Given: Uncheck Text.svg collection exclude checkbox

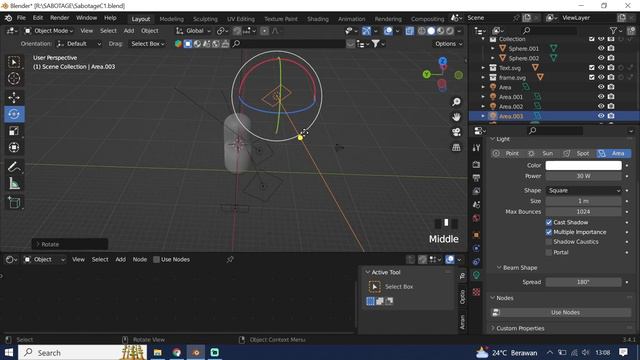Looking at the screenshot, I should coord(592,67).
